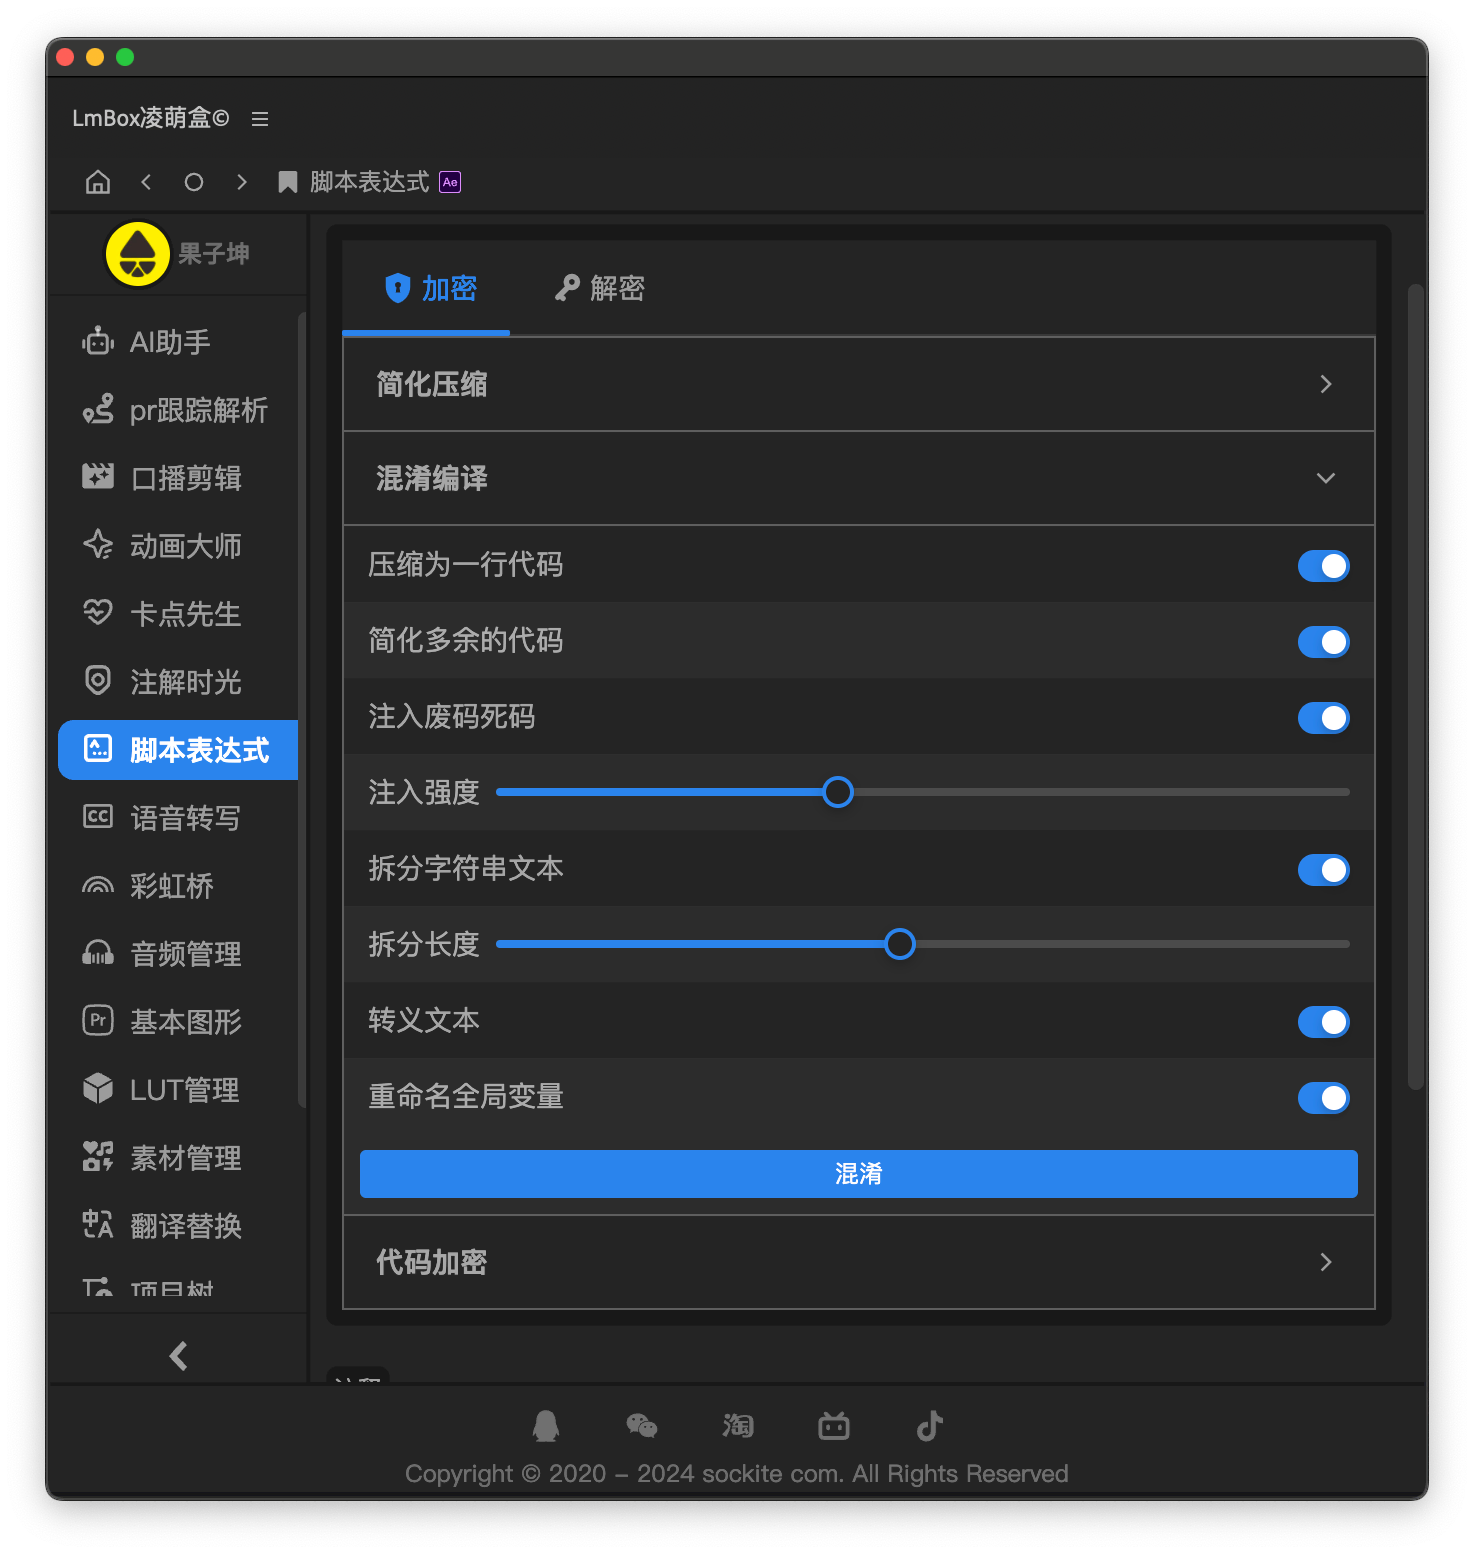Select 口播剪辑 sidebar item

(178, 478)
